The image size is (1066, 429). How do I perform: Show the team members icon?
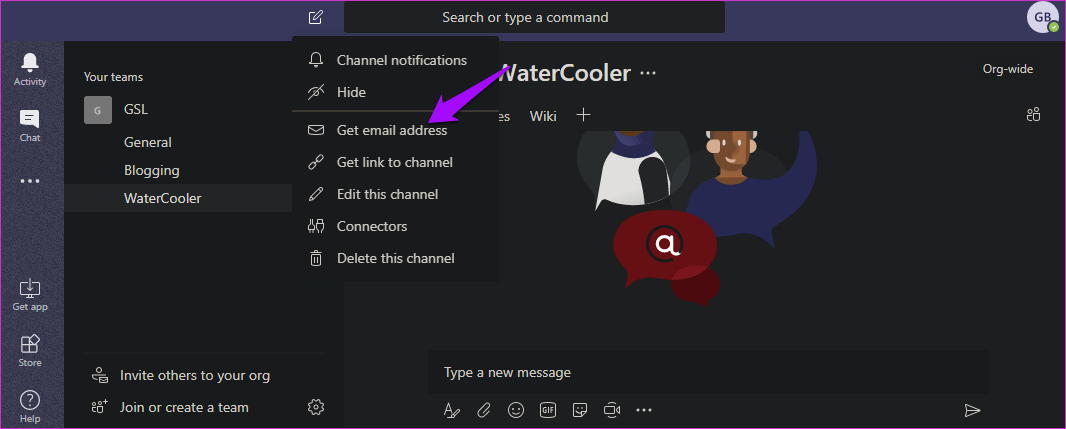click(1033, 114)
